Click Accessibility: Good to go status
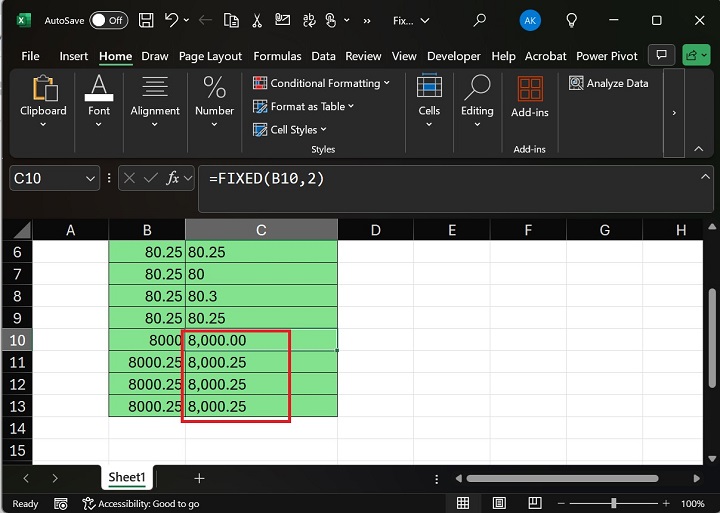720x513 pixels. [141, 504]
